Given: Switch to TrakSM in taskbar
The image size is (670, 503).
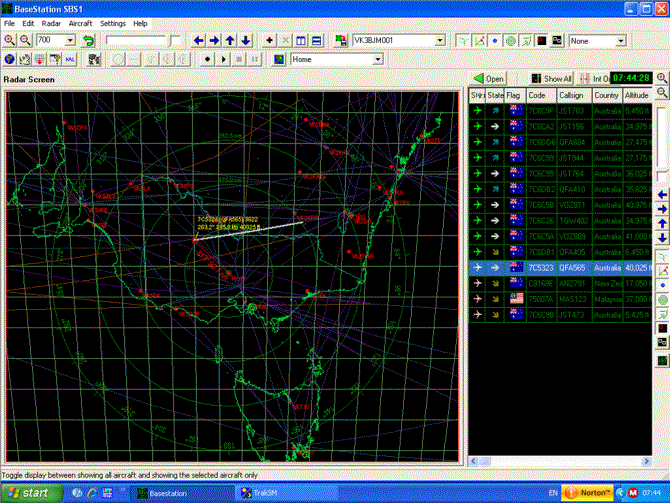Looking at the screenshot, I should (286, 493).
